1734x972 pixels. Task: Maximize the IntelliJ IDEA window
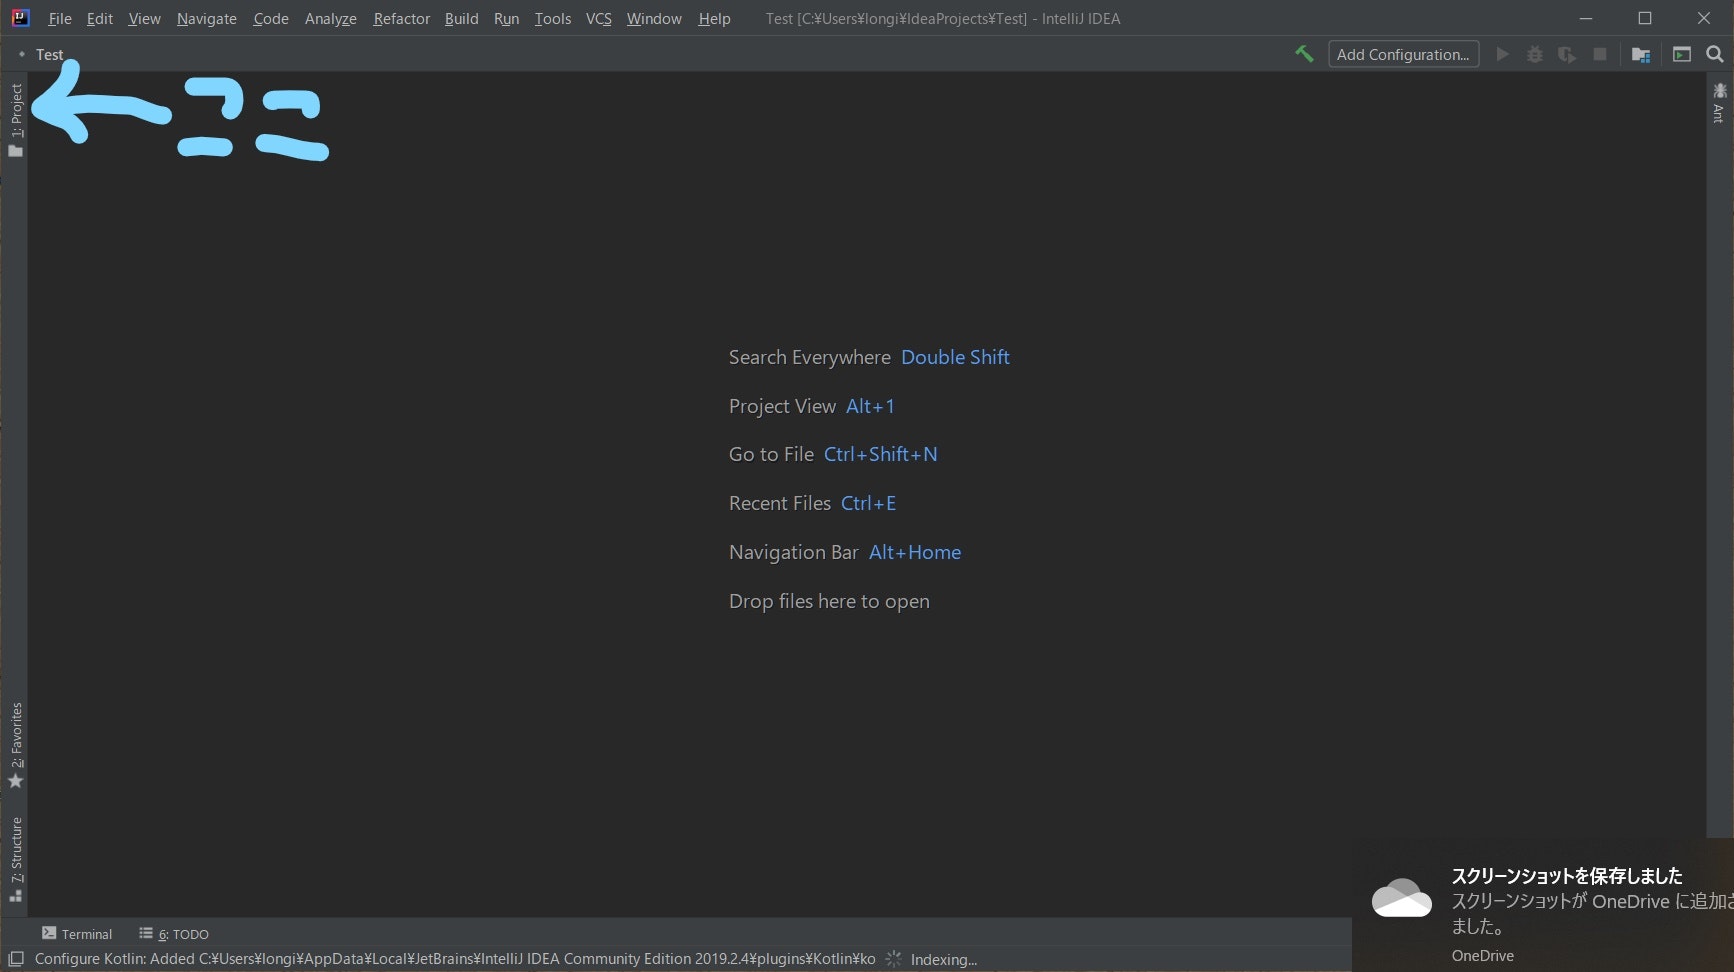1645,18
